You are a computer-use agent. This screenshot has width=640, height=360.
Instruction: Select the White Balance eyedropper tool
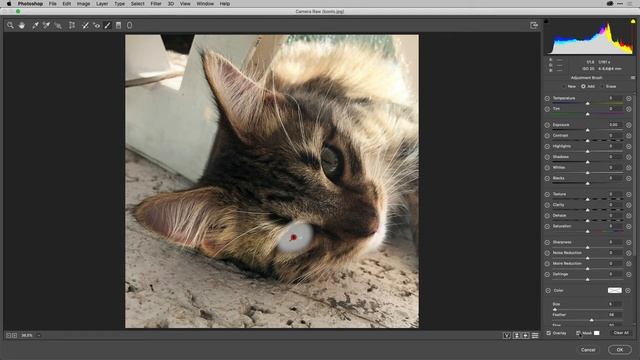pyautogui.click(x=35, y=25)
